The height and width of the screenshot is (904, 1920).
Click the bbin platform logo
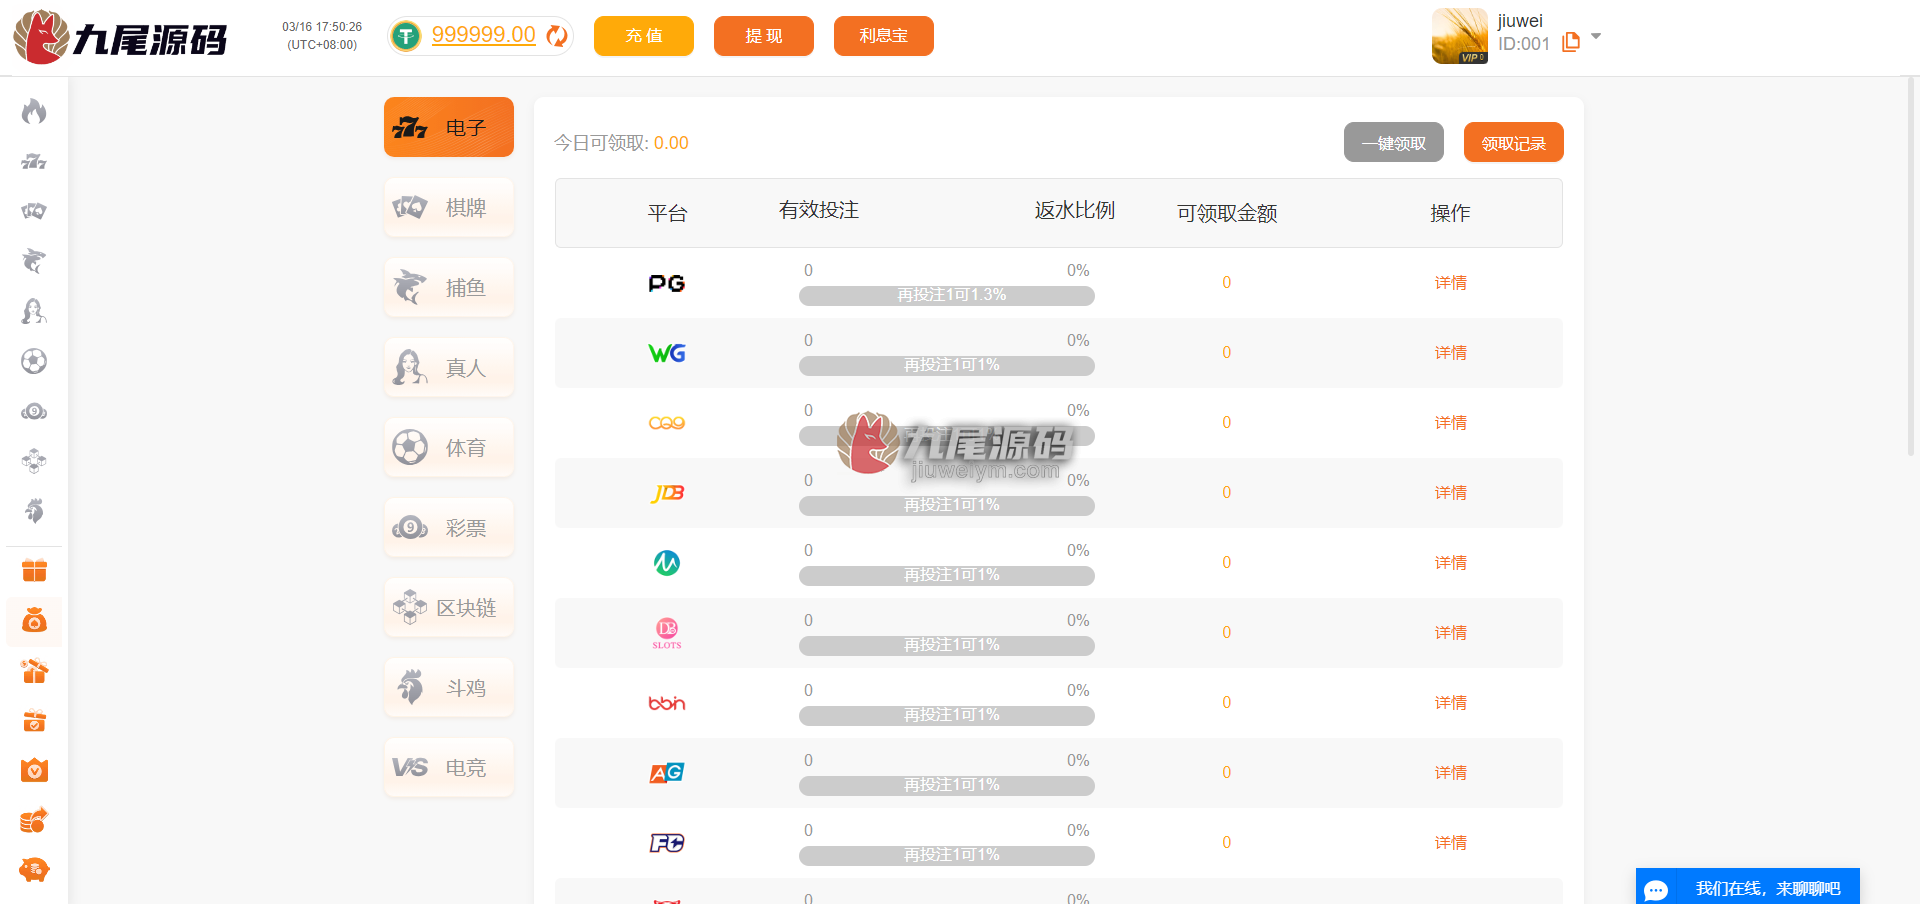coord(667,703)
